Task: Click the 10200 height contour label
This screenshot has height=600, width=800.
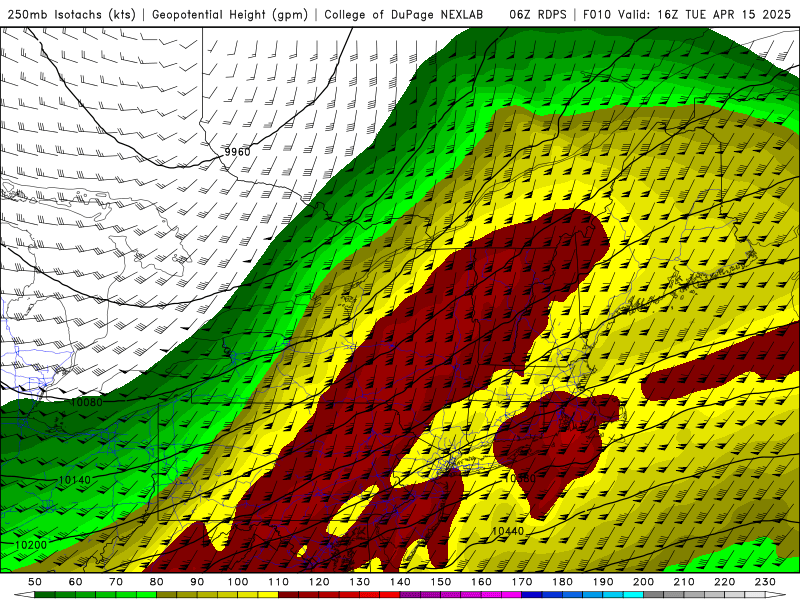Action: pos(31,545)
